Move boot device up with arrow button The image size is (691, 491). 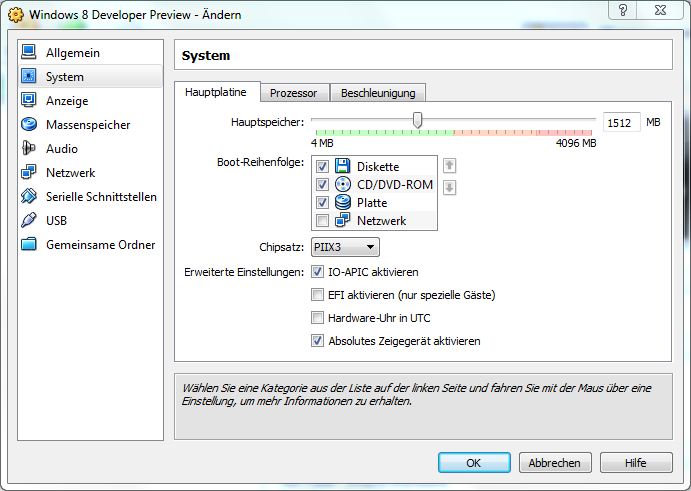(449, 166)
